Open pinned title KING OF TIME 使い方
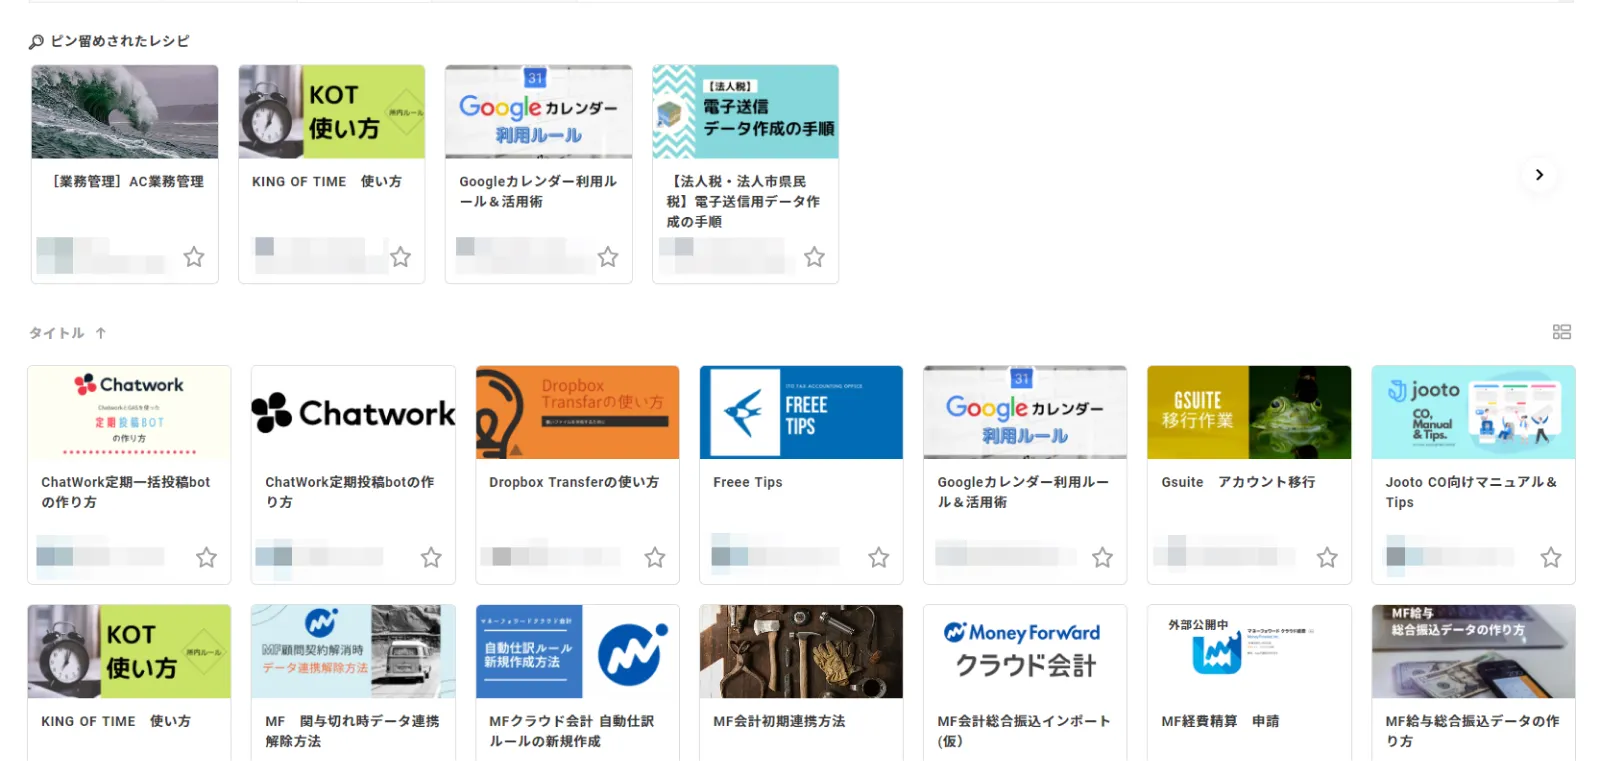 [x=327, y=182]
